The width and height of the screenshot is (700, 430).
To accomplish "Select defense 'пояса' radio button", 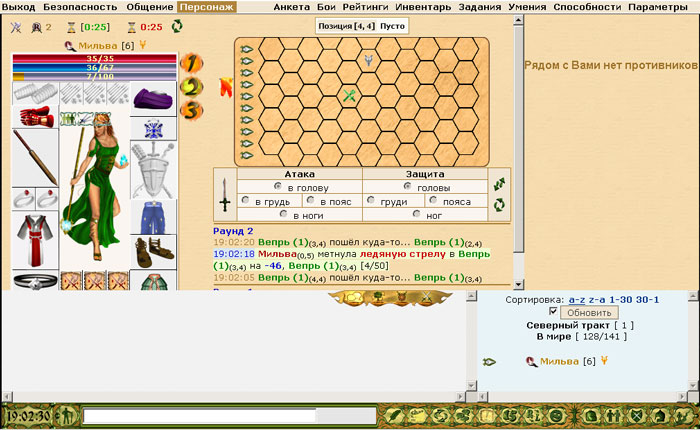I will pyautogui.click(x=433, y=200).
